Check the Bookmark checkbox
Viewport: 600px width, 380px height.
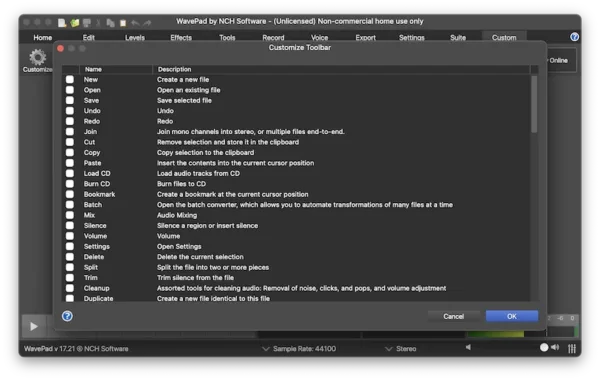(70, 194)
